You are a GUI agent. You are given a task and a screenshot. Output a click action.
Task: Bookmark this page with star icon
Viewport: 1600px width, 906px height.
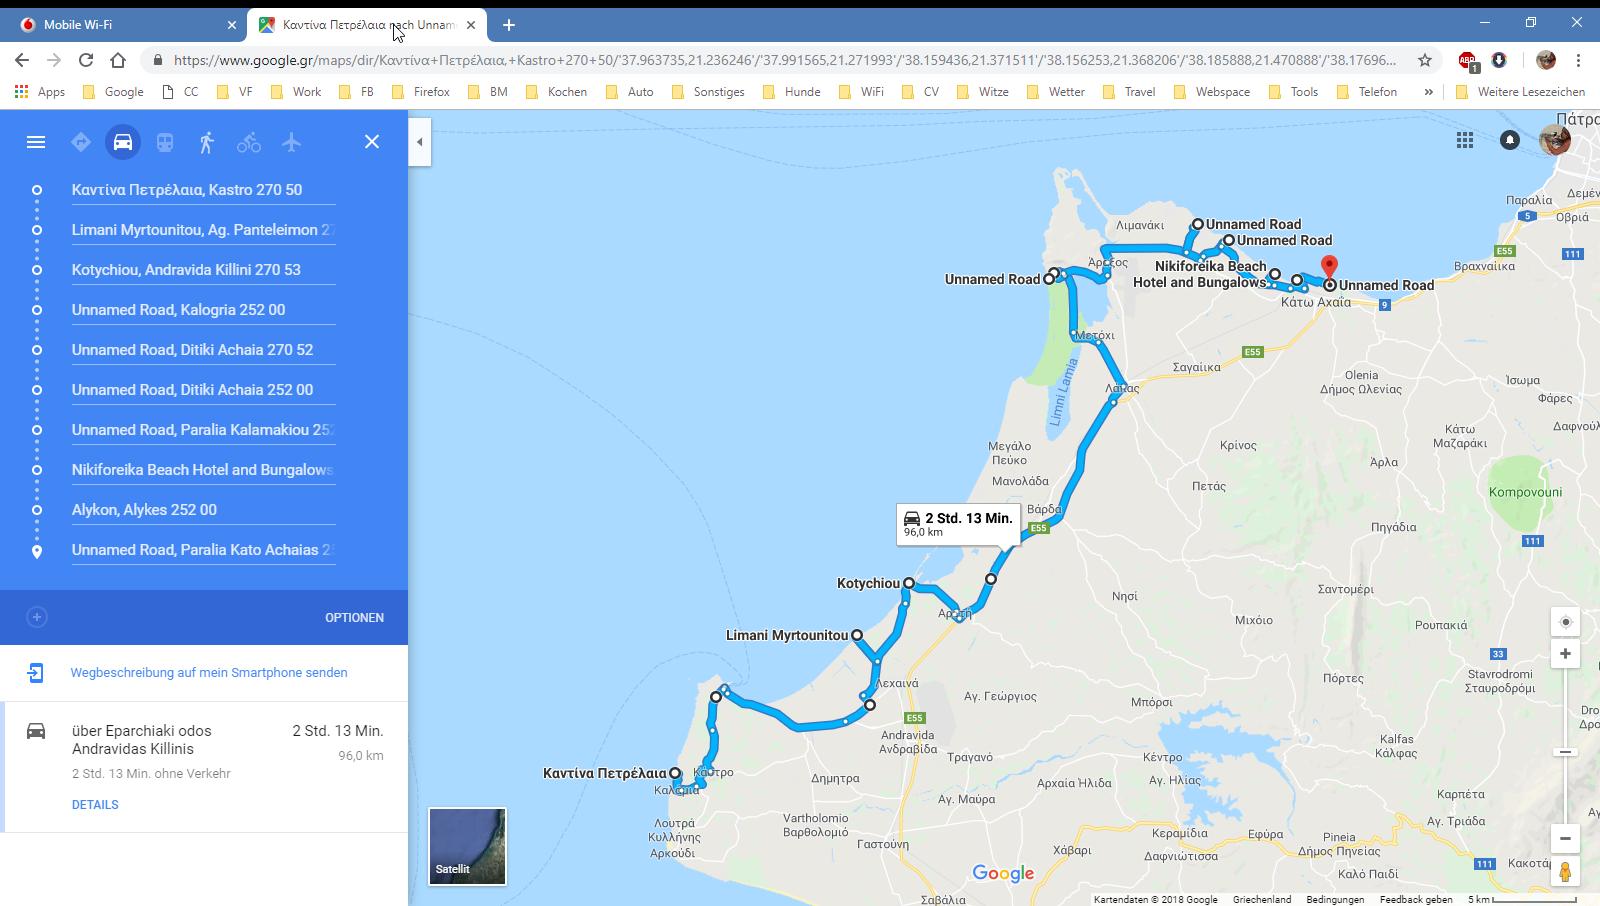point(1425,60)
